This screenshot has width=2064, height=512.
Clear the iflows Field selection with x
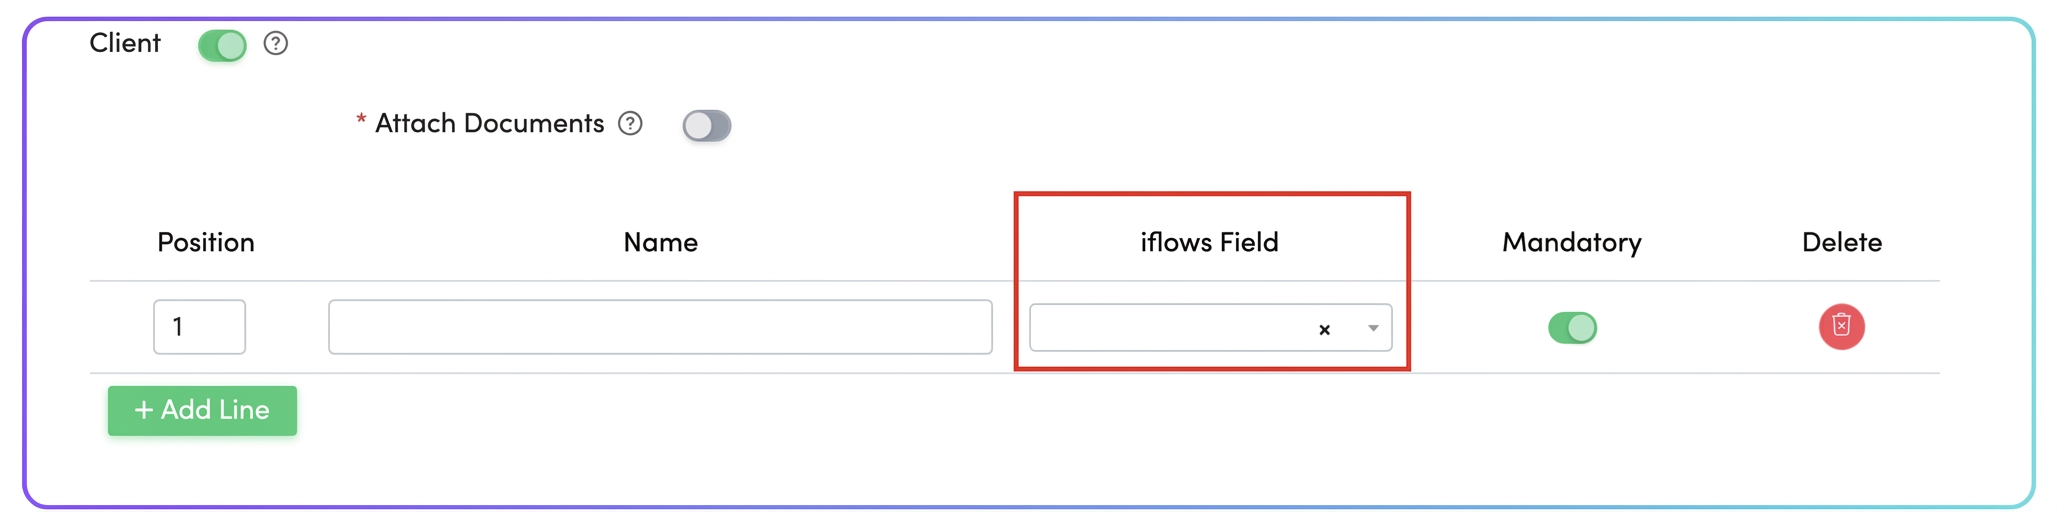[1324, 329]
